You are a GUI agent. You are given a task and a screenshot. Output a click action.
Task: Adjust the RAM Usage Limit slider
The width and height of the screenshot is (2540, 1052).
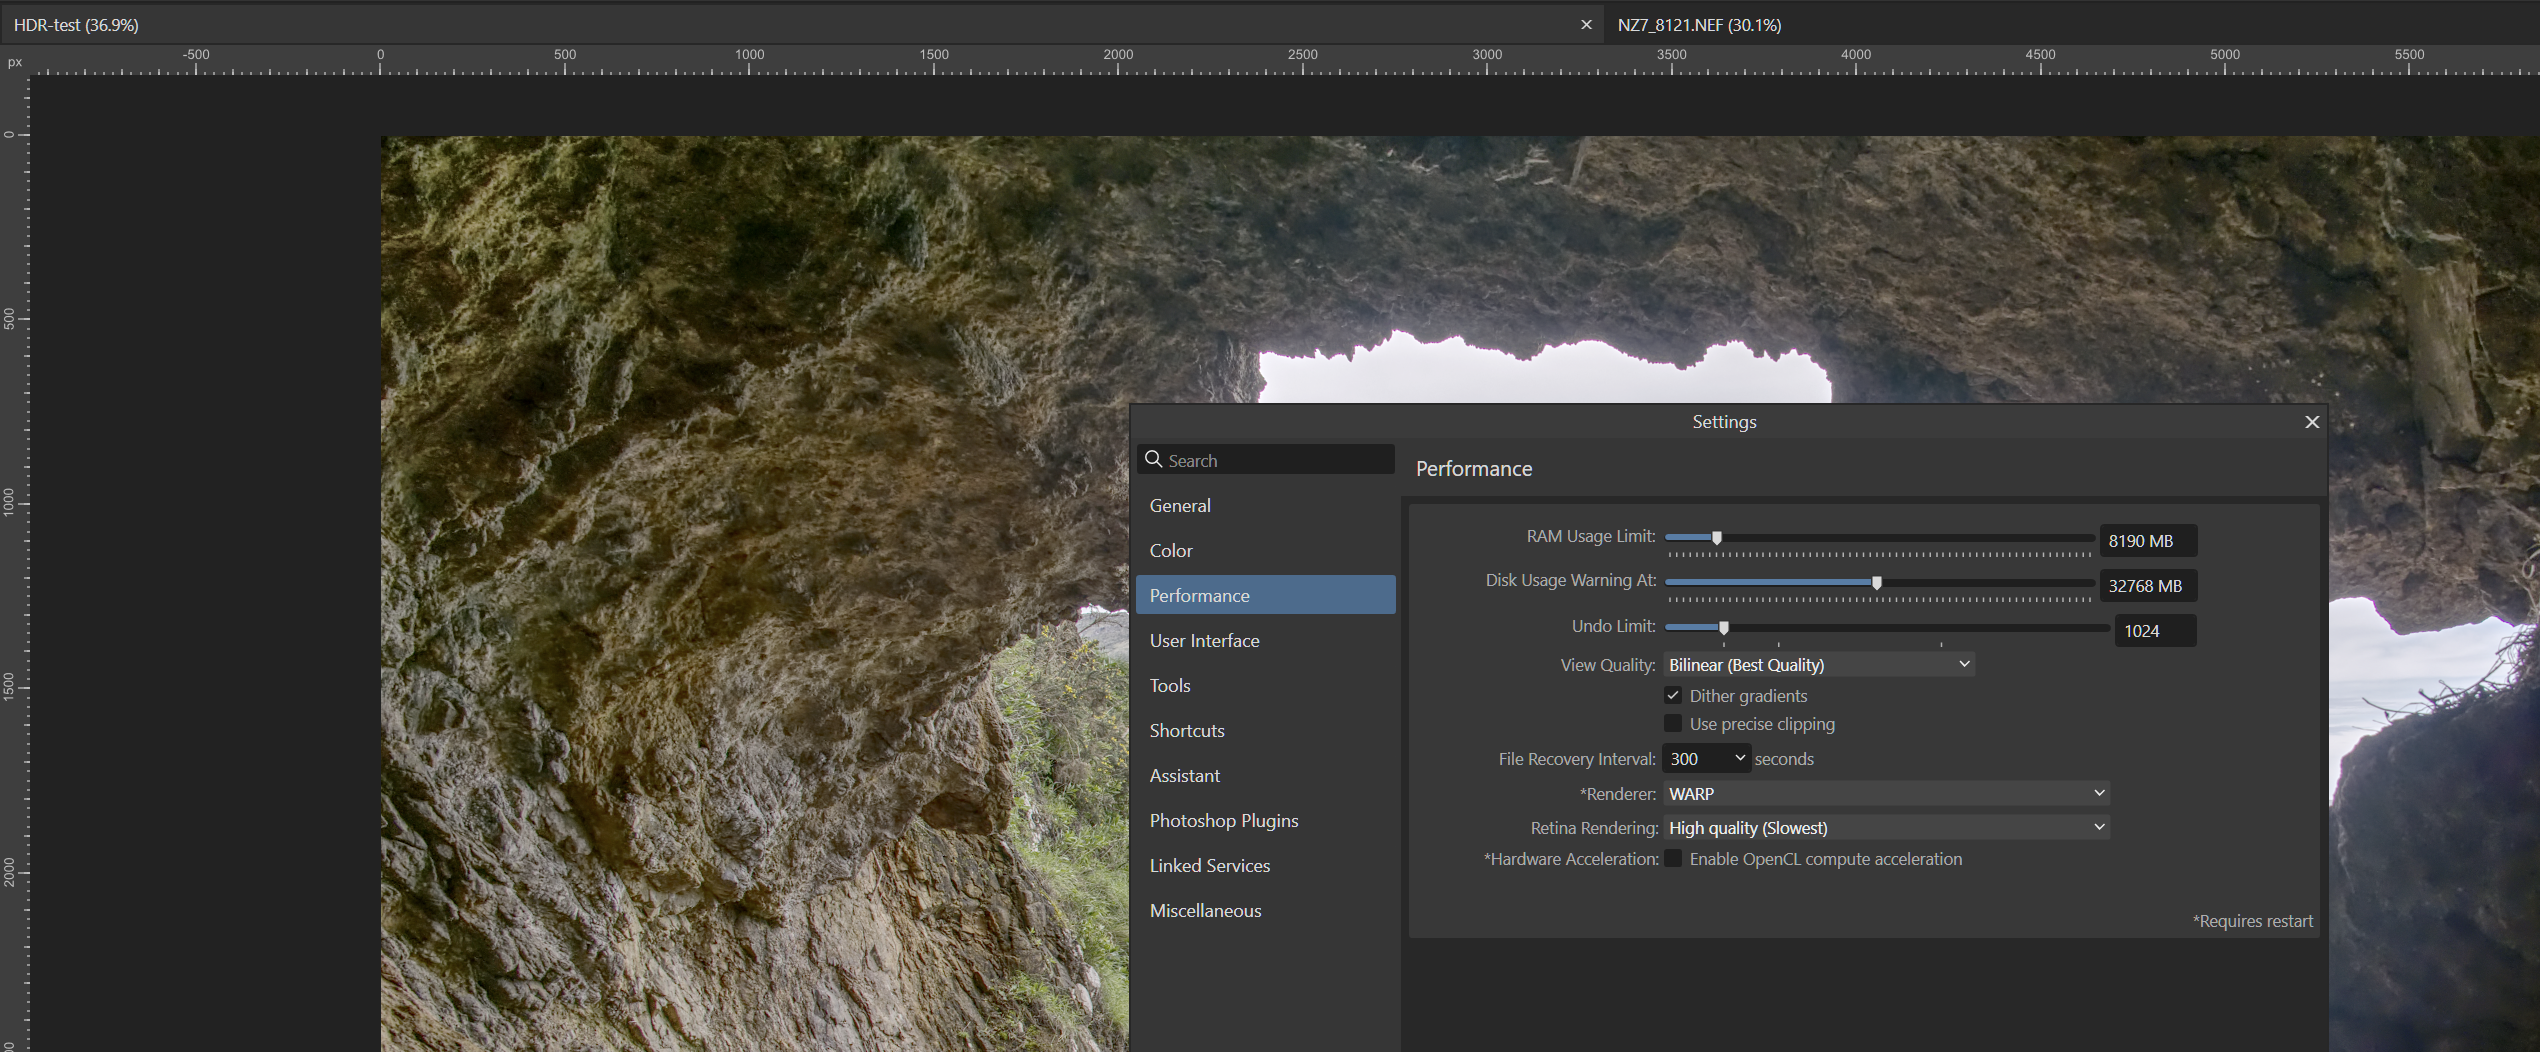click(x=1716, y=538)
